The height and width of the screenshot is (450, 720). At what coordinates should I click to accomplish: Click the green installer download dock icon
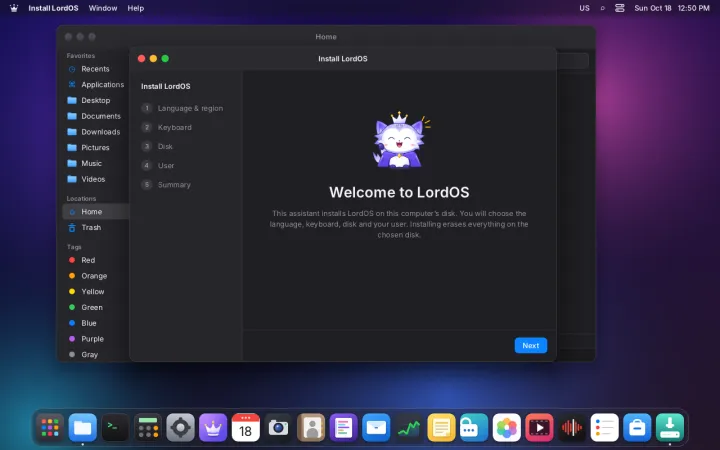pyautogui.click(x=669, y=428)
